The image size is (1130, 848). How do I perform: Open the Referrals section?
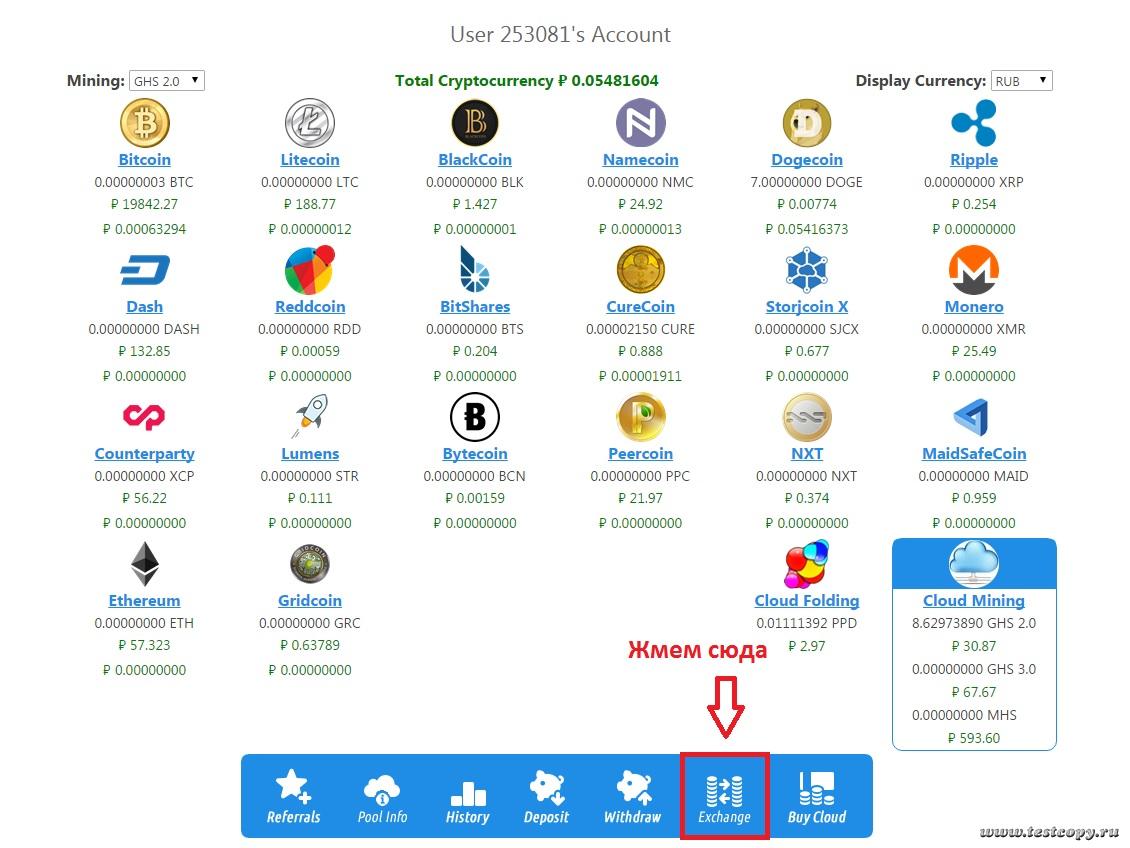293,797
